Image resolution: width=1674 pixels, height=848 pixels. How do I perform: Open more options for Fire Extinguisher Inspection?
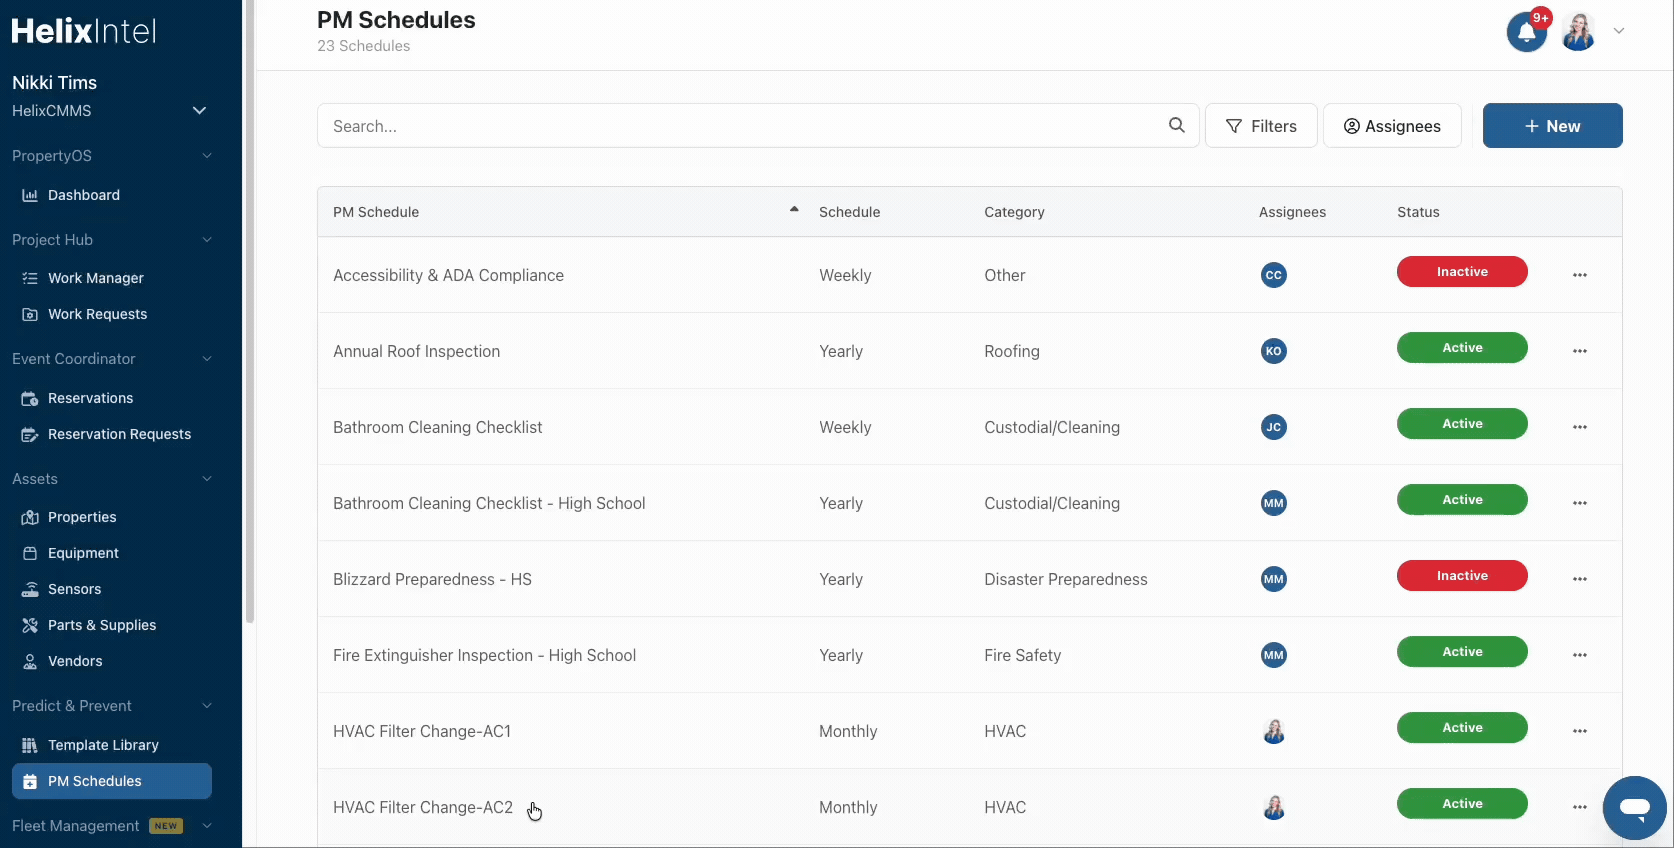[x=1580, y=655]
